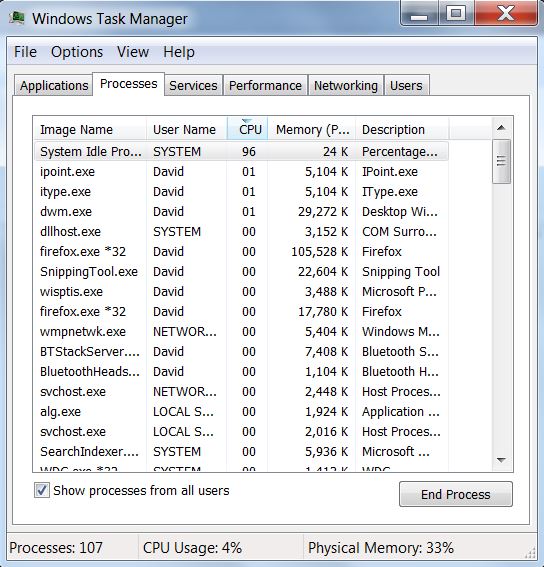544x567 pixels.
Task: Select svchost.exe using 2,016 K memory
Action: (x=241, y=431)
